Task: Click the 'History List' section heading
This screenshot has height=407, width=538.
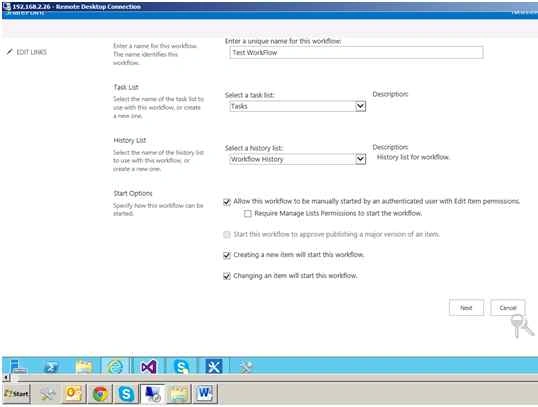Action: pyautogui.click(x=130, y=140)
